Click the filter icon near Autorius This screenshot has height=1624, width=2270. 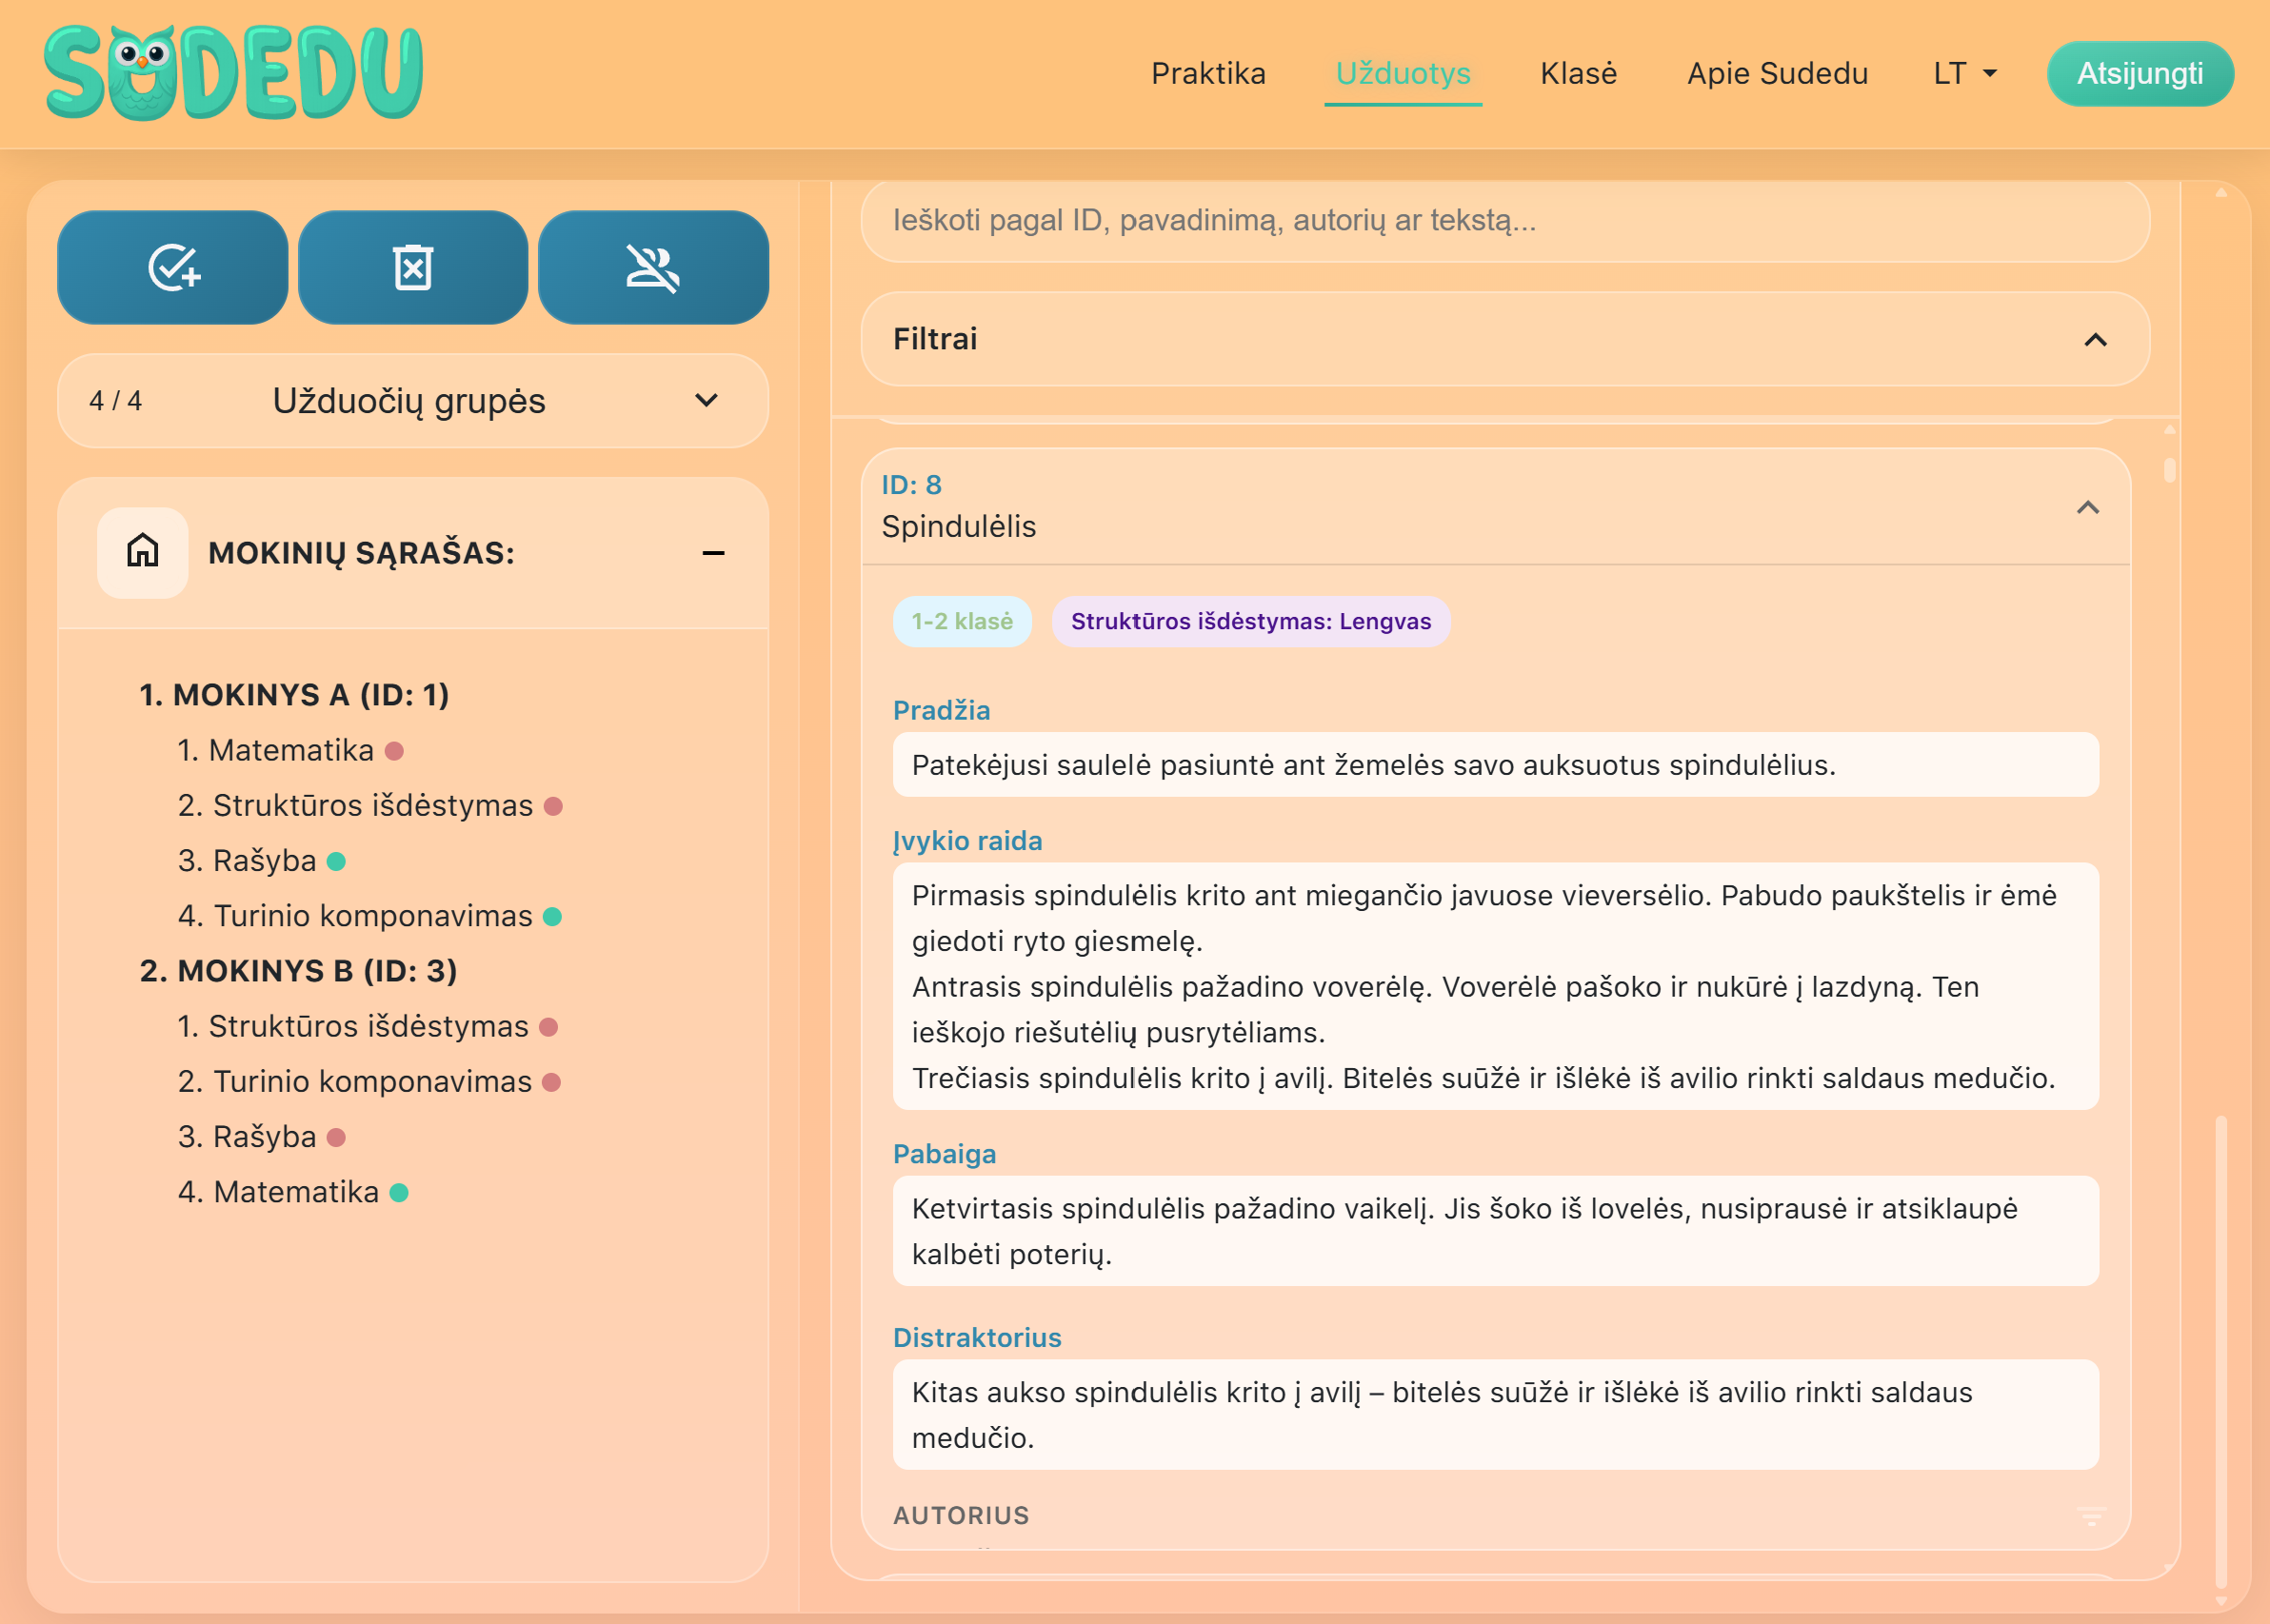pos(2091,1516)
